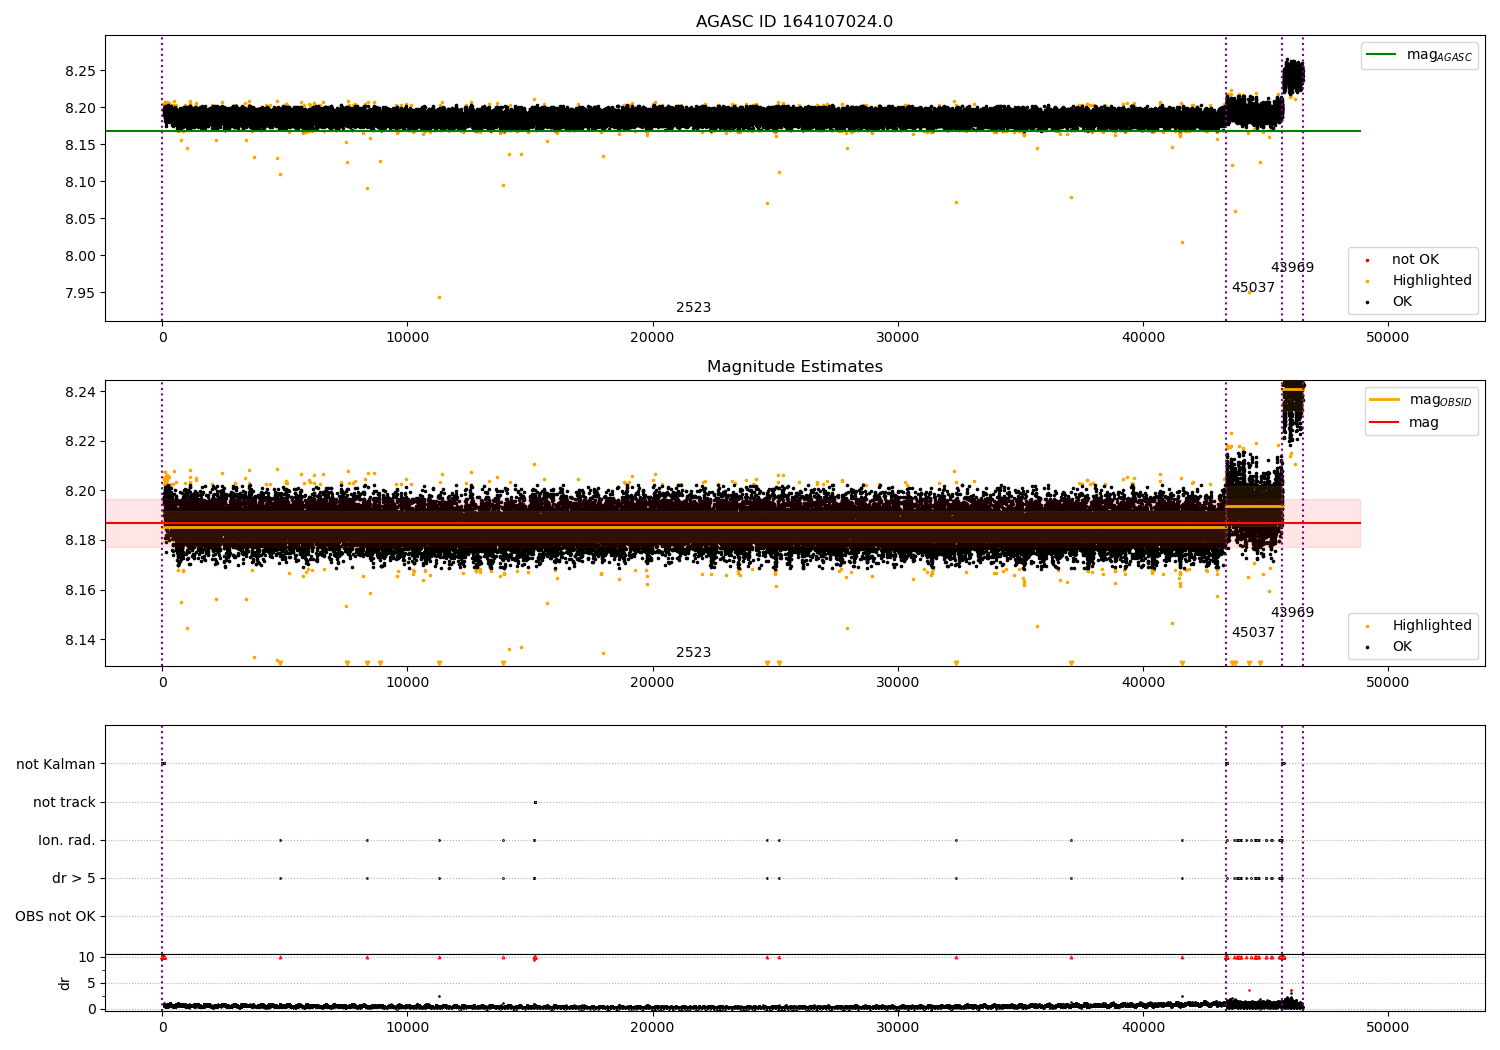The height and width of the screenshot is (1050, 1500).
Task: Select the mag OBSID legend entry in middle plot
Action: [x=1421, y=400]
